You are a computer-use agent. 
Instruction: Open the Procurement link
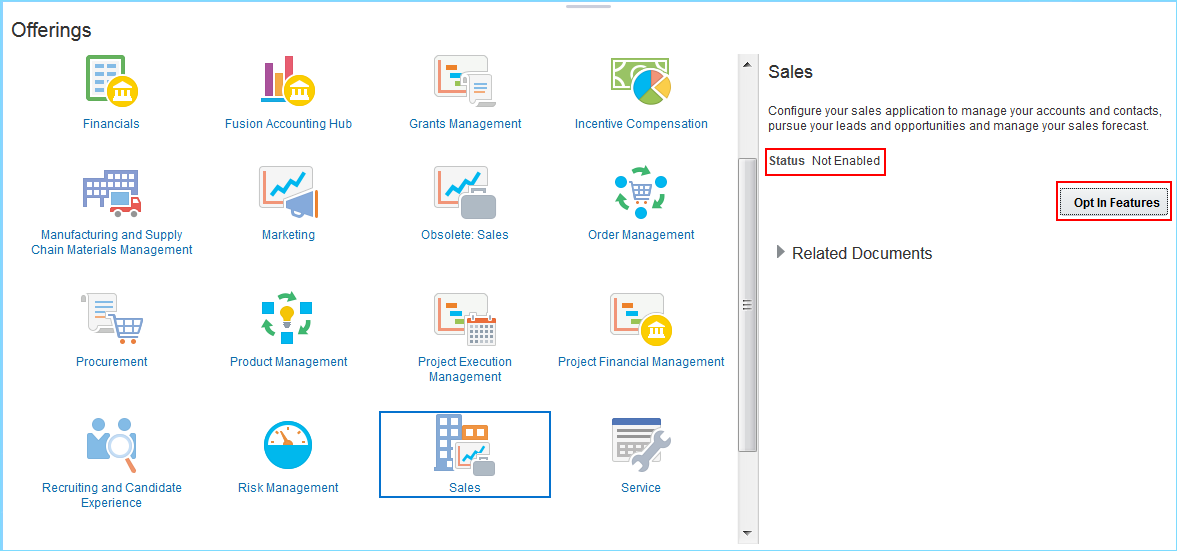click(x=111, y=362)
